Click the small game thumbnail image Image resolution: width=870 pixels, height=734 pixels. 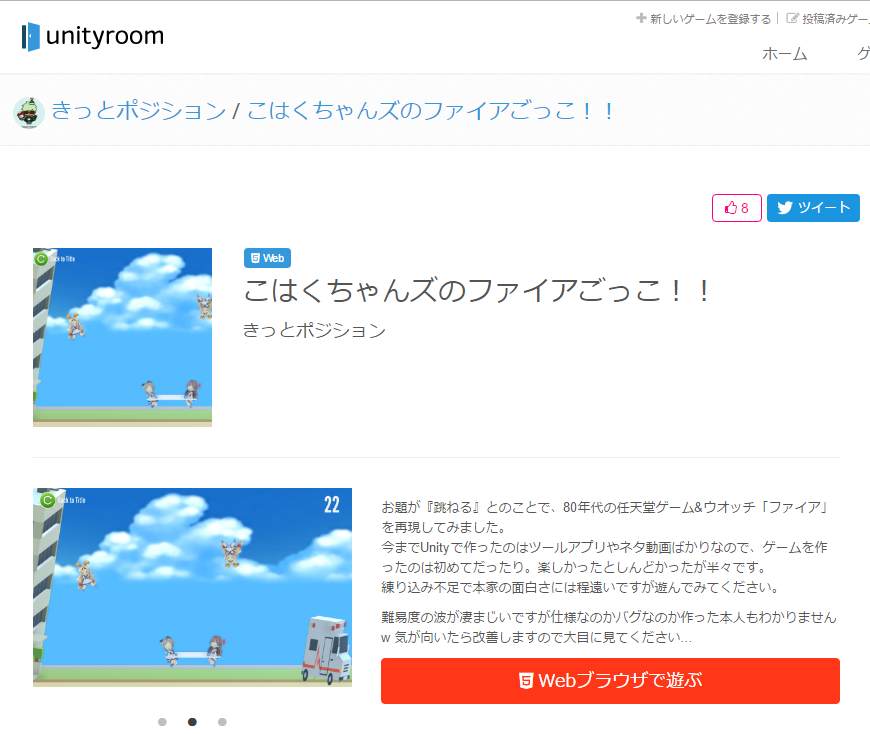[123, 337]
